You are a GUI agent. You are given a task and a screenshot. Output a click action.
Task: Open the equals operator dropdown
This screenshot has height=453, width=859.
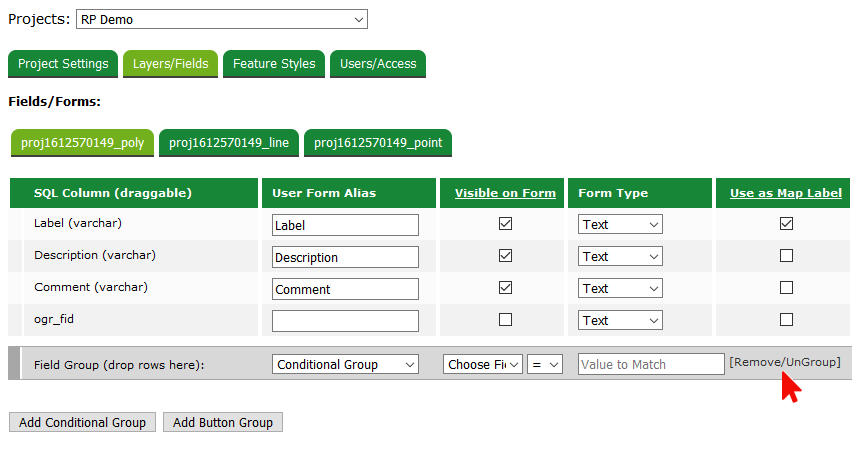click(x=546, y=365)
